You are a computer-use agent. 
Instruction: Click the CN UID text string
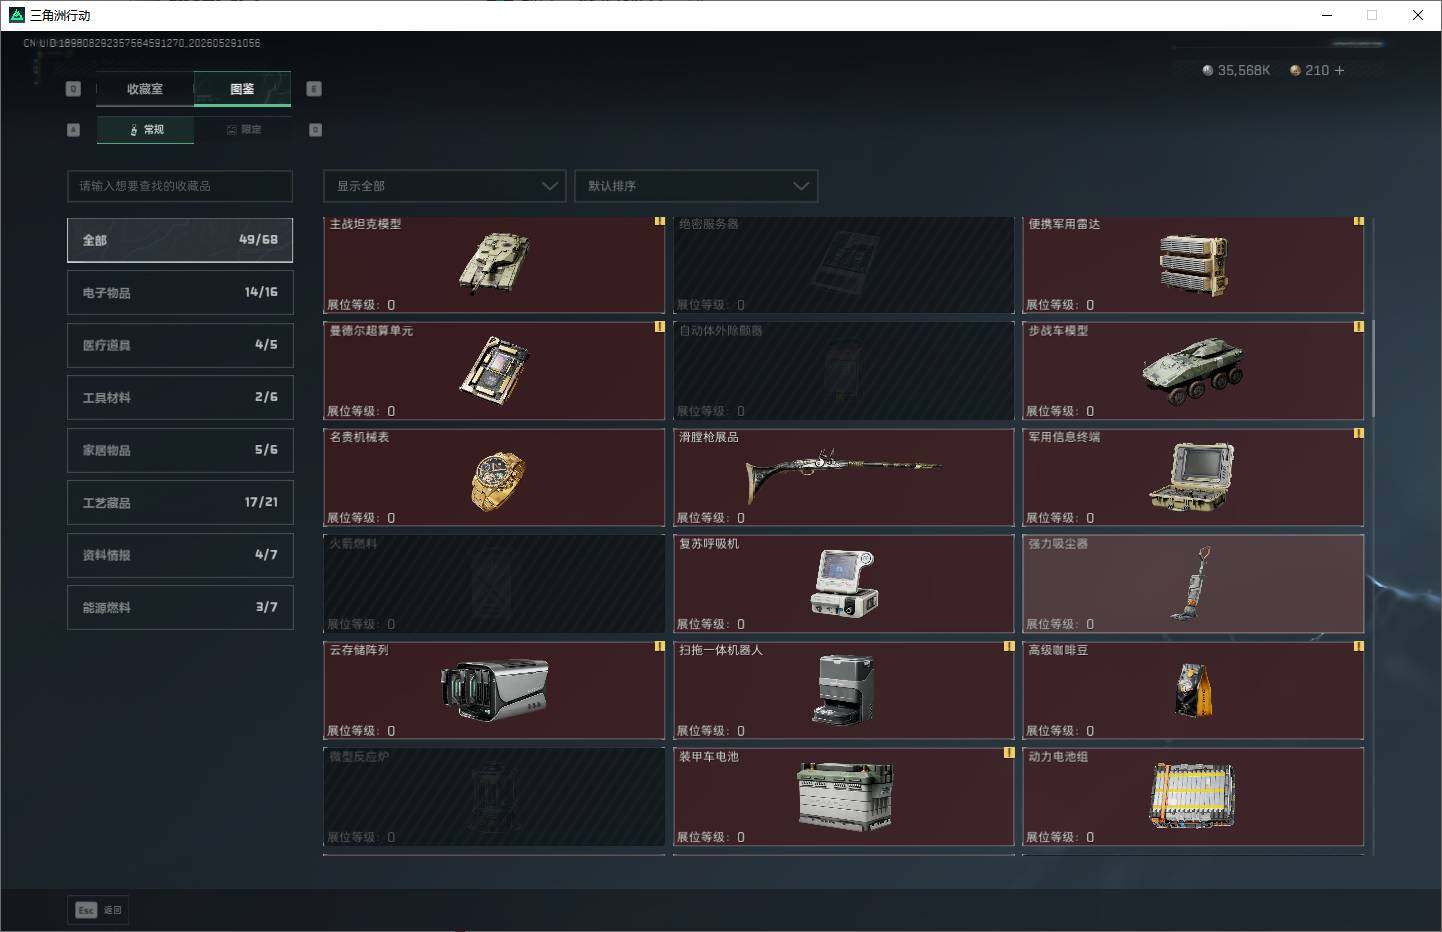click(142, 43)
